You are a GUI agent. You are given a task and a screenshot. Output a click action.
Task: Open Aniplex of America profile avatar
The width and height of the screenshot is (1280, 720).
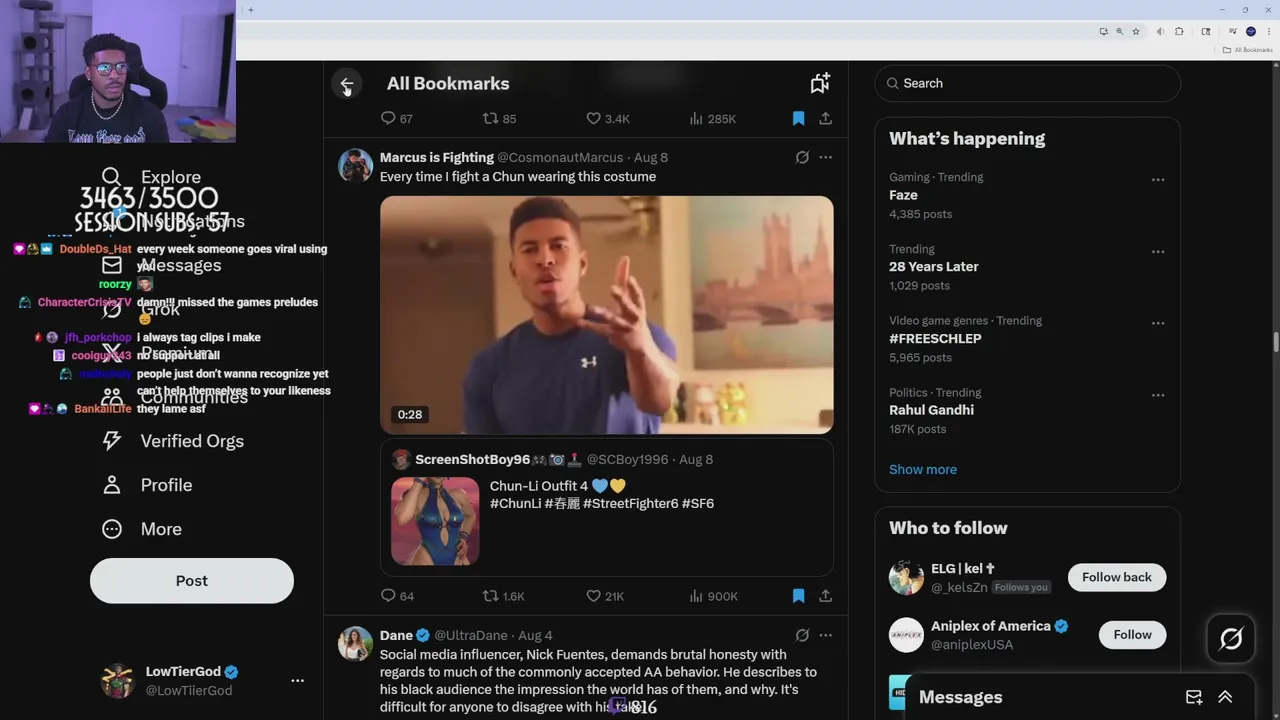(906, 634)
